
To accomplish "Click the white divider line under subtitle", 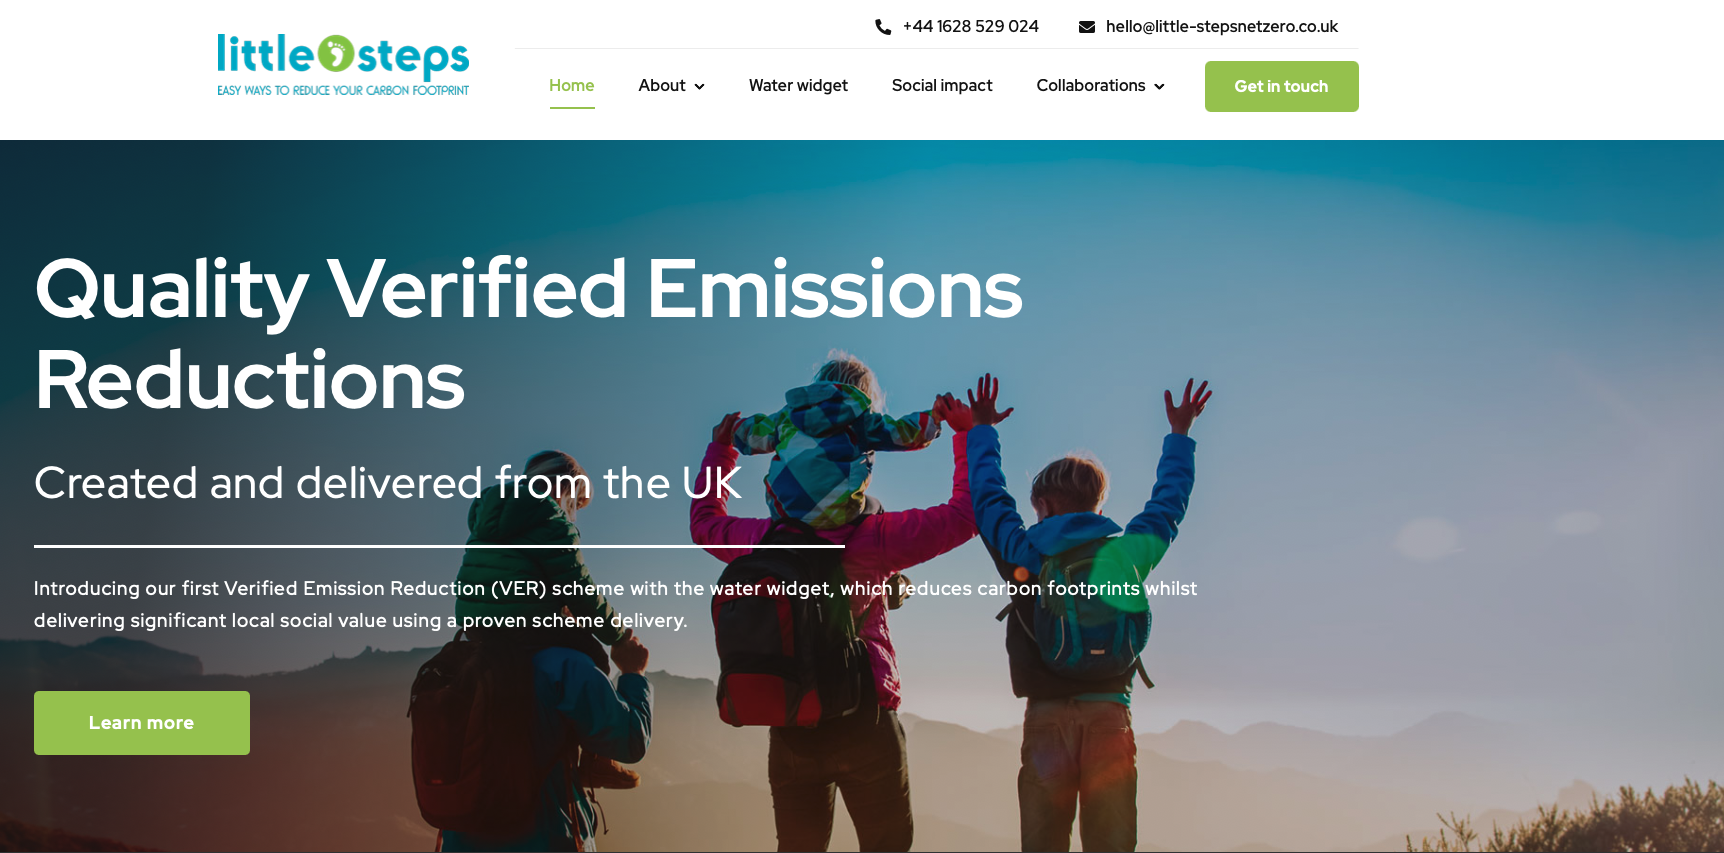I will click(439, 546).
